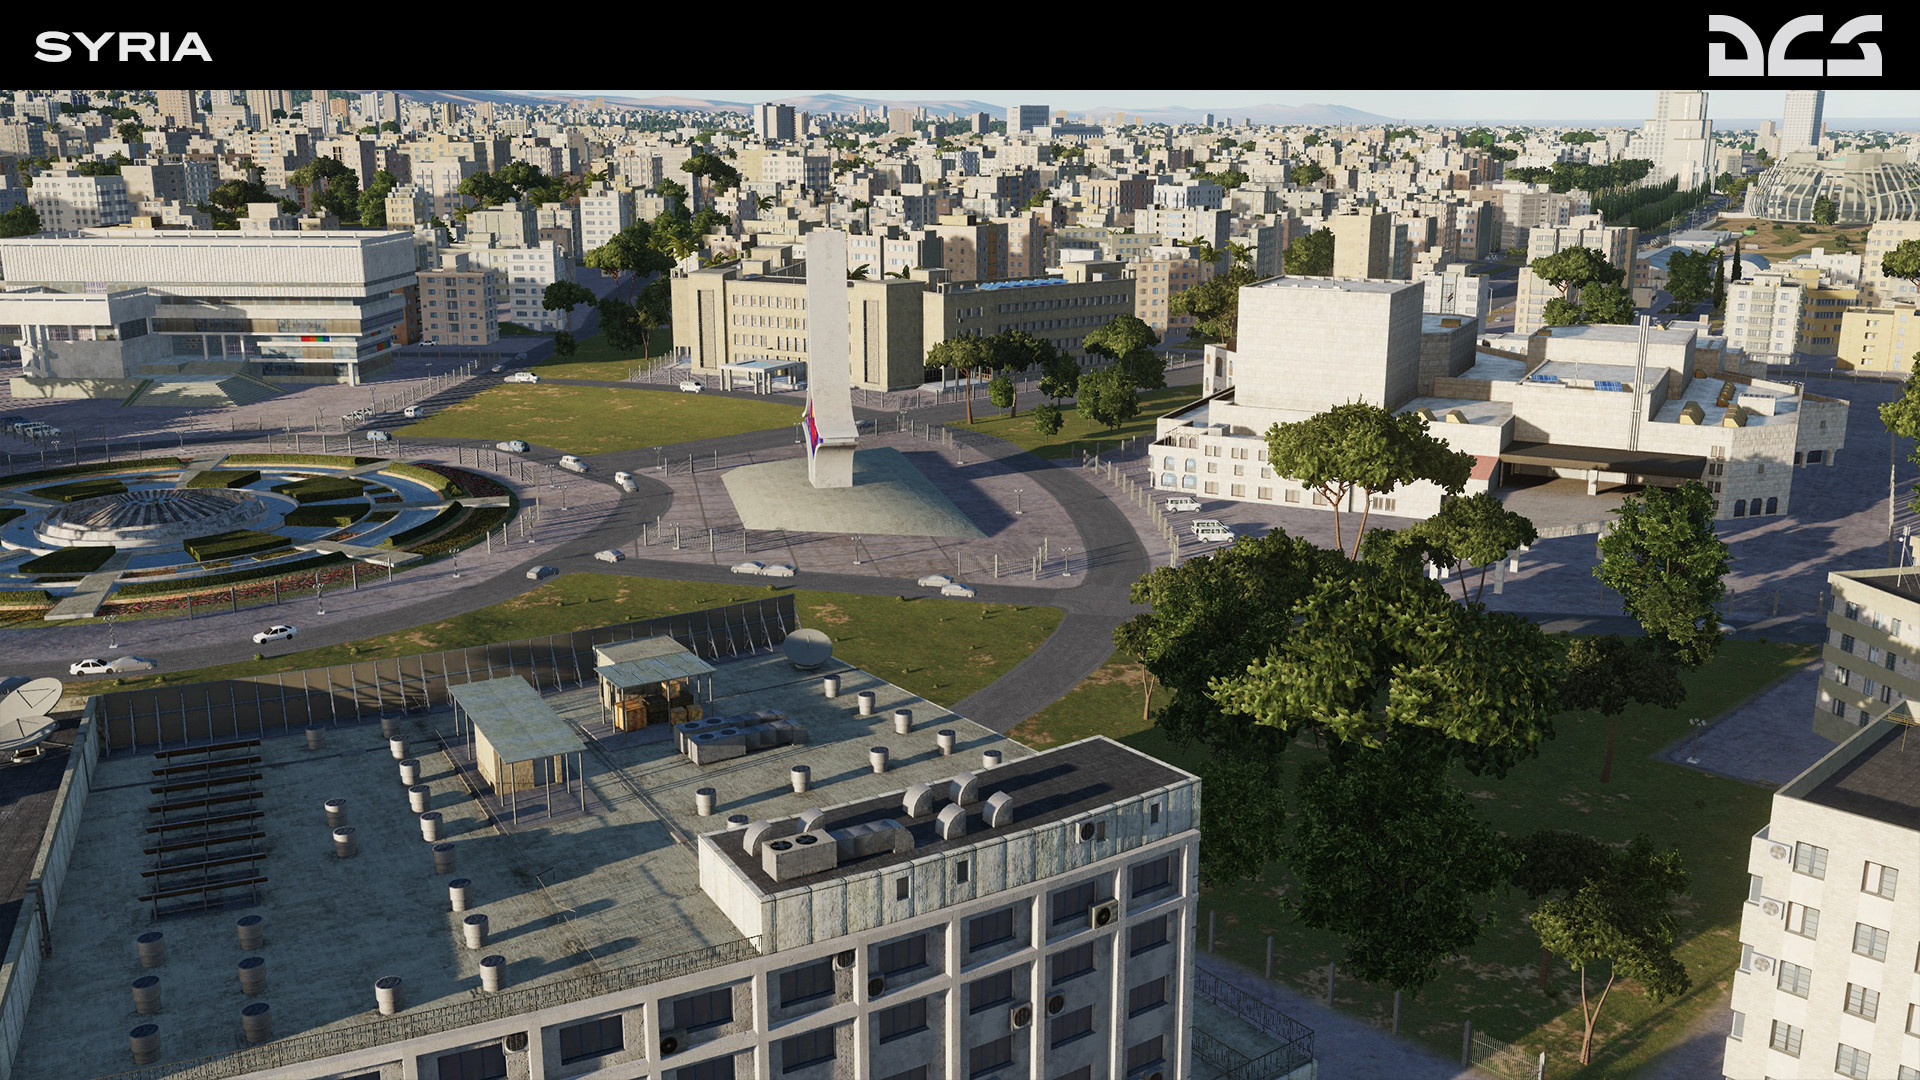Click the circular fountain in the roundabout
This screenshot has height=1080, width=1920.
point(160,510)
